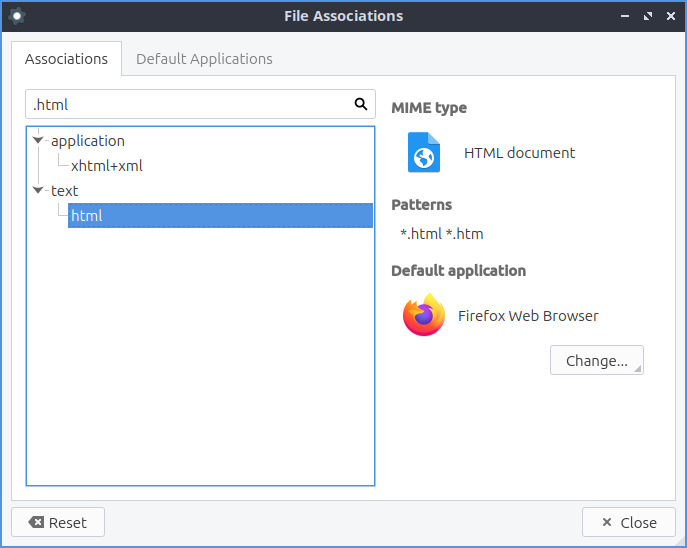Click the magnifier icon in the search field
The width and height of the screenshot is (687, 548).
361,104
